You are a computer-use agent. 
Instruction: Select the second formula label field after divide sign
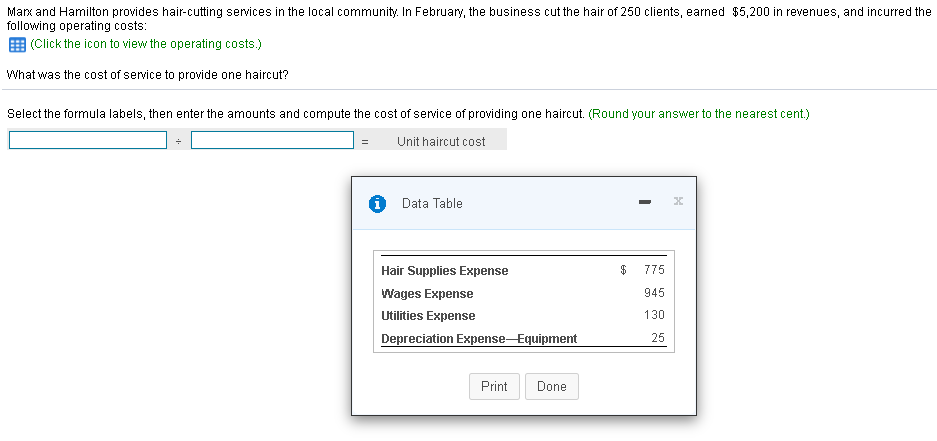(272, 140)
